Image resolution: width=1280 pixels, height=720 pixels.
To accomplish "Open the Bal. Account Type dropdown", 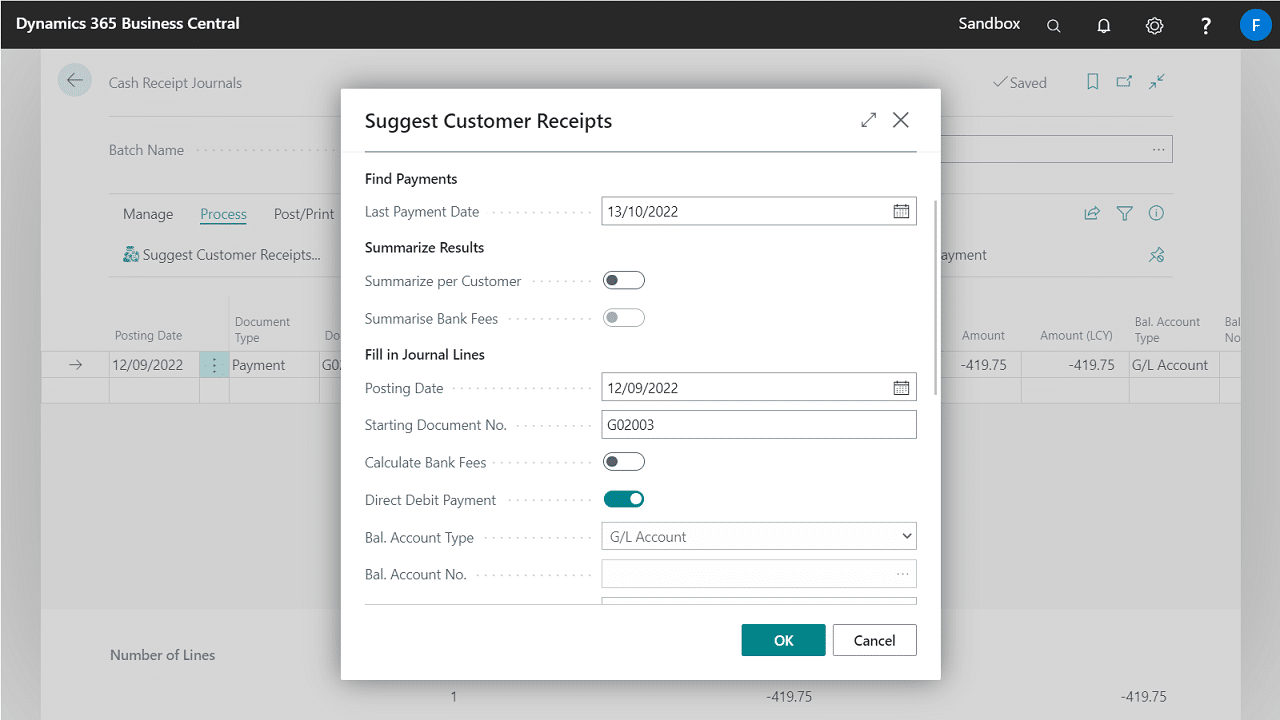I will [758, 537].
